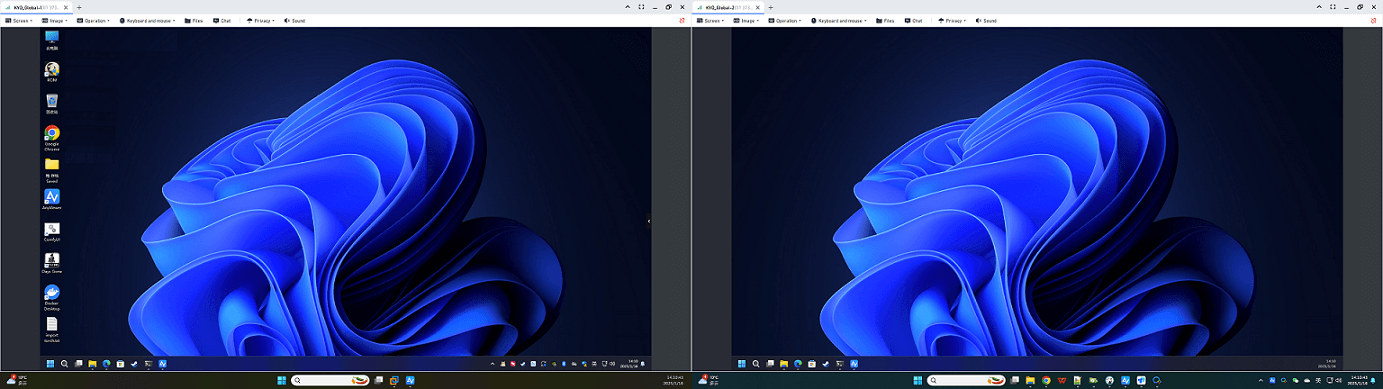Viewport: 1383px width, 389px height.
Task: Collapse toolbar using up chevron in left window
Action: pyautogui.click(x=627, y=6)
